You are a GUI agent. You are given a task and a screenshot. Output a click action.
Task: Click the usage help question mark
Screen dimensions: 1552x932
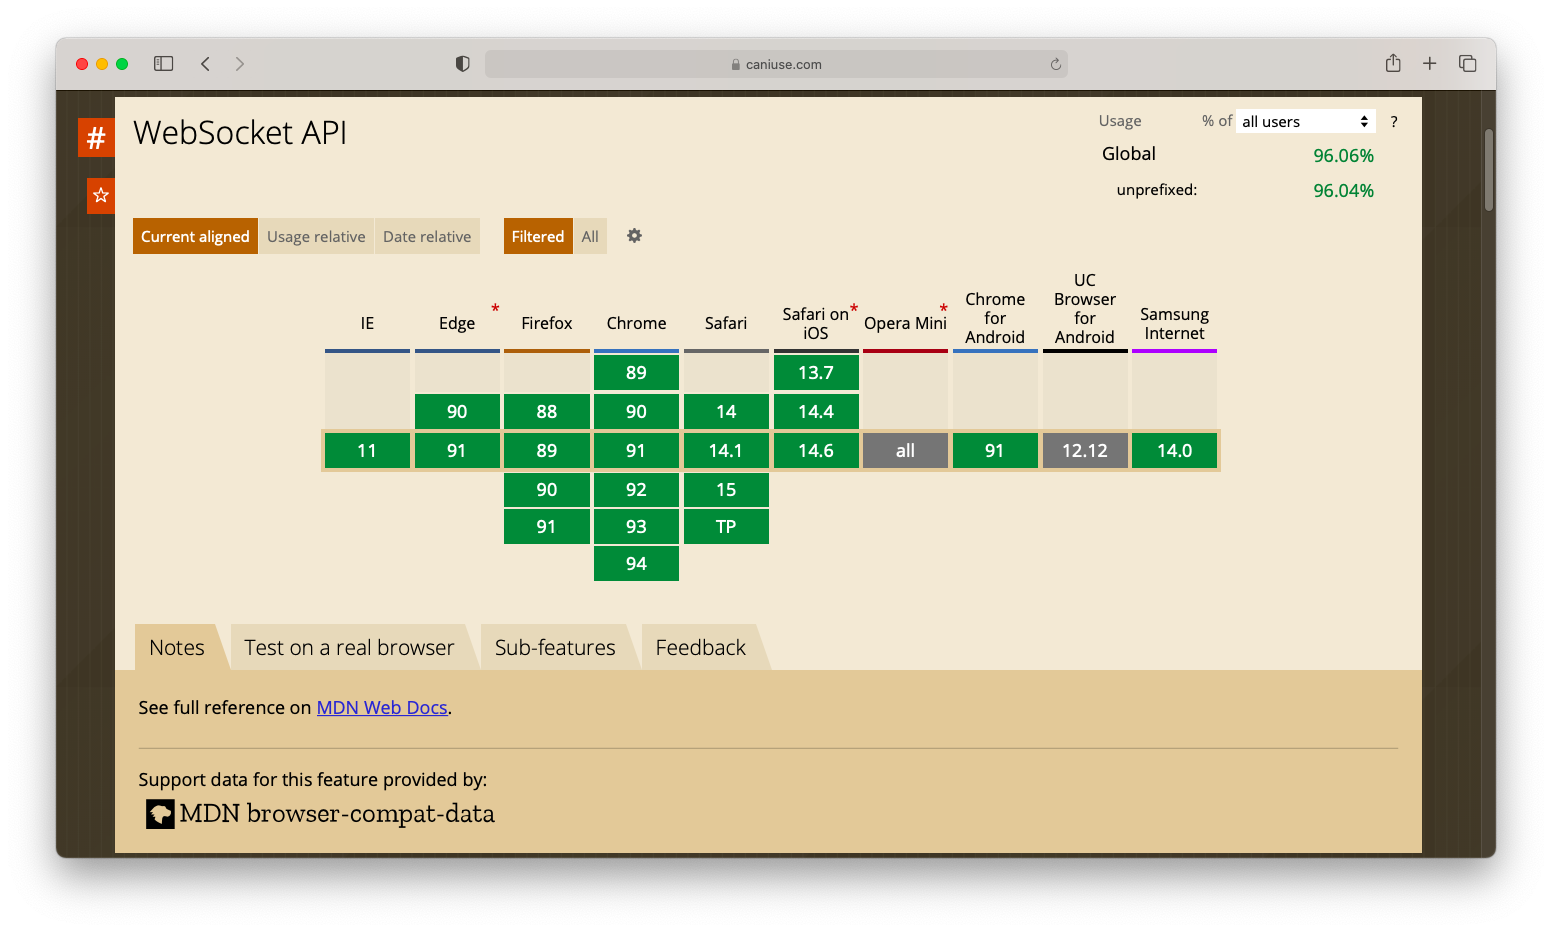(x=1394, y=122)
